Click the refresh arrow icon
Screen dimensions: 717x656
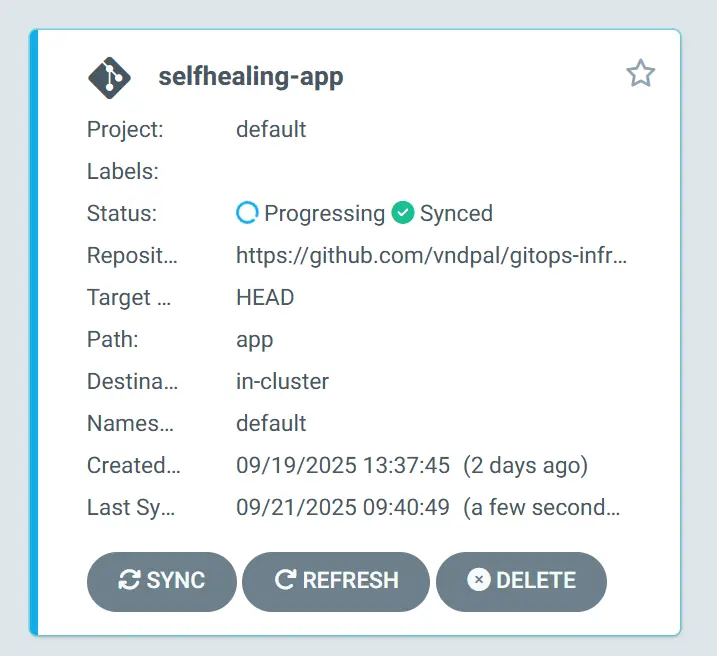coord(284,580)
